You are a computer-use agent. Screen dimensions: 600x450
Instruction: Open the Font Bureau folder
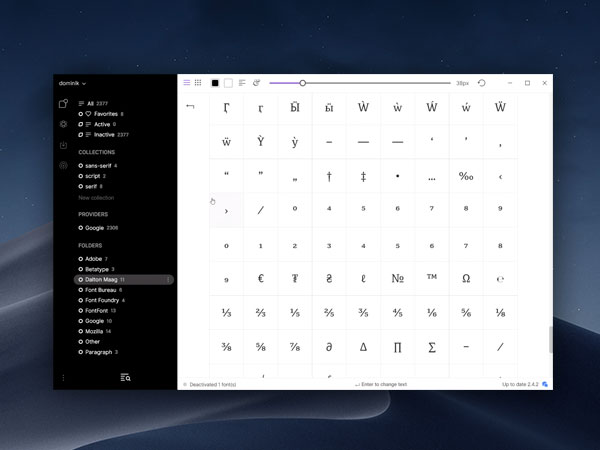click(x=103, y=290)
